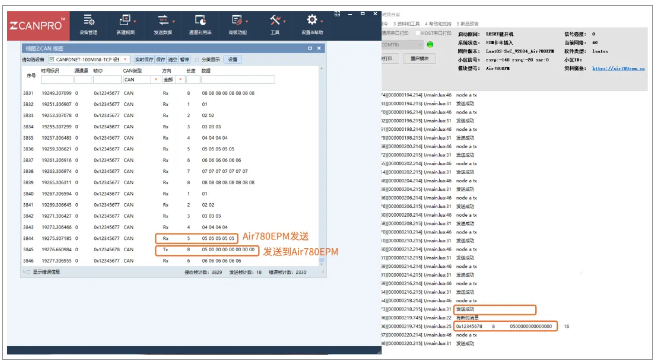Expand arrow next to settings gear icon
Viewport: 656px width, 364px height.
click(322, 21)
